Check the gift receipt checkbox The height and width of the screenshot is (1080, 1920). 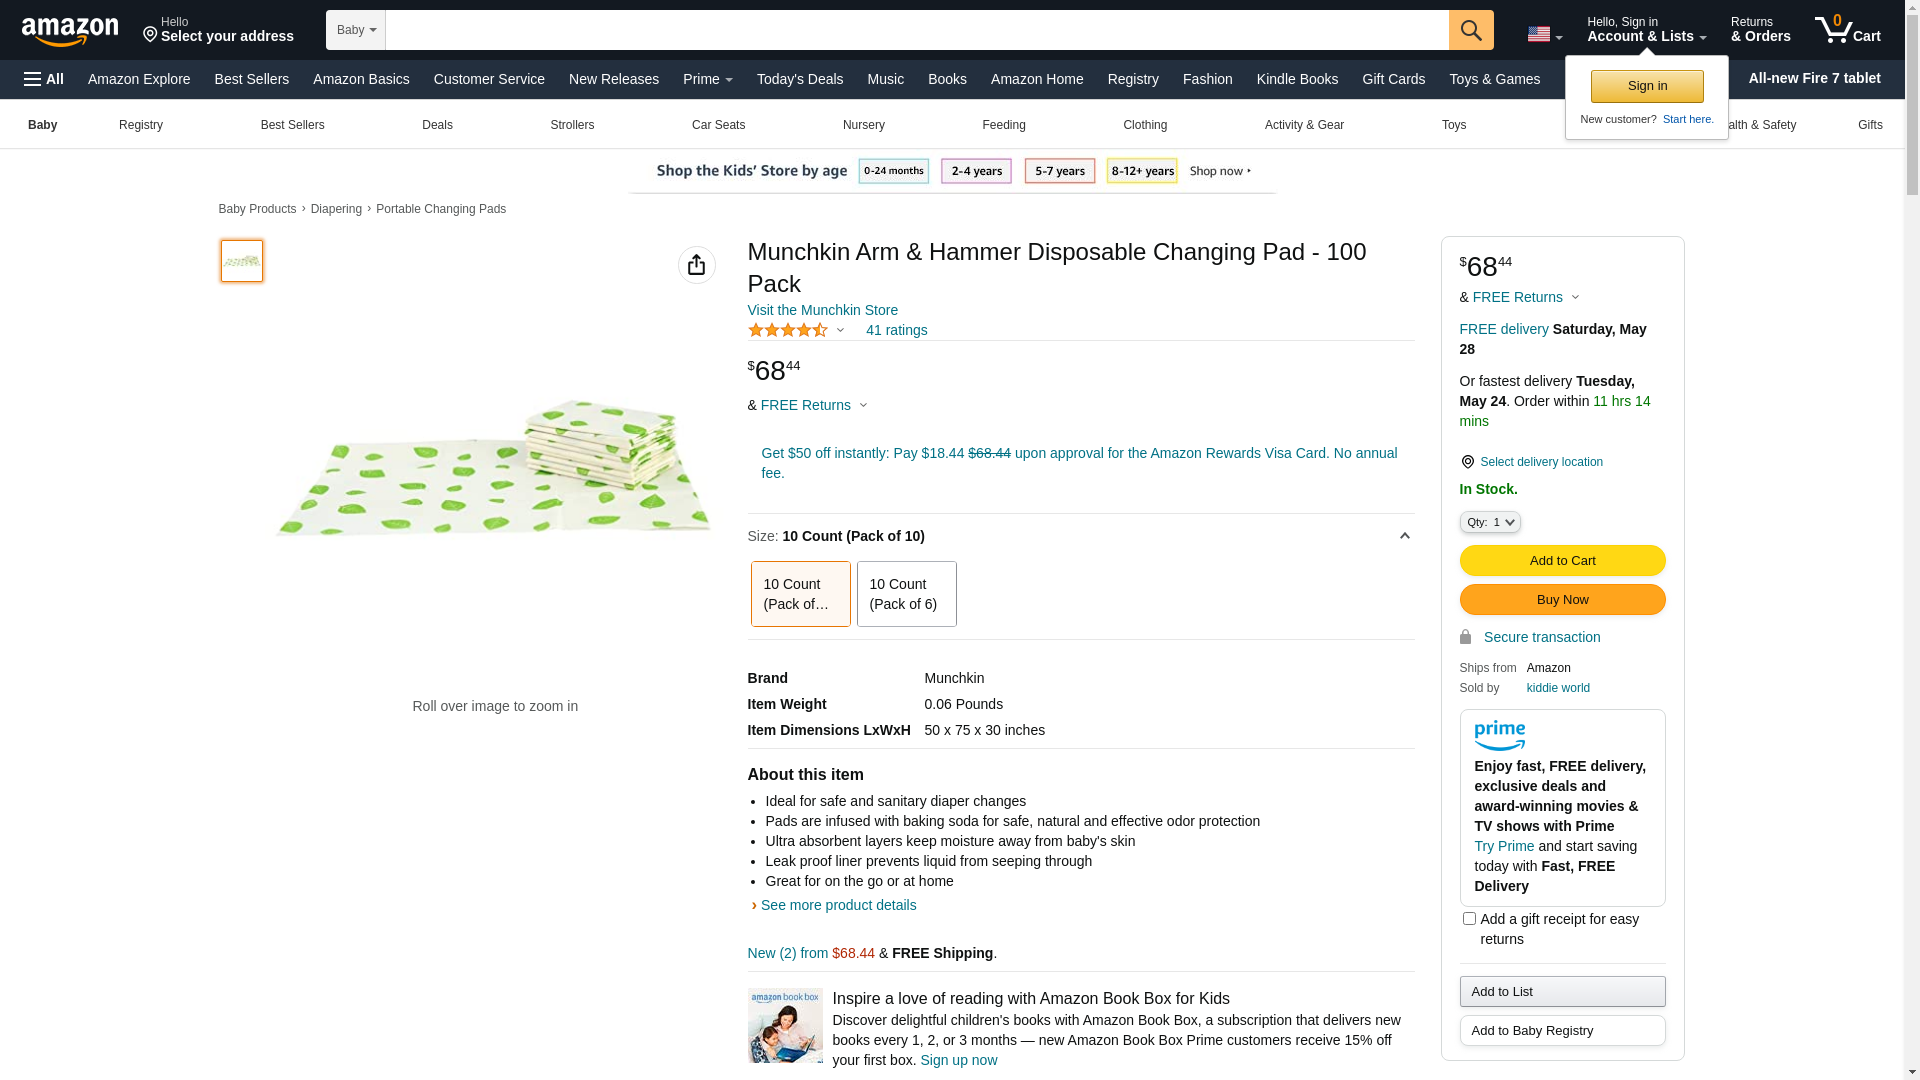pos(1468,918)
